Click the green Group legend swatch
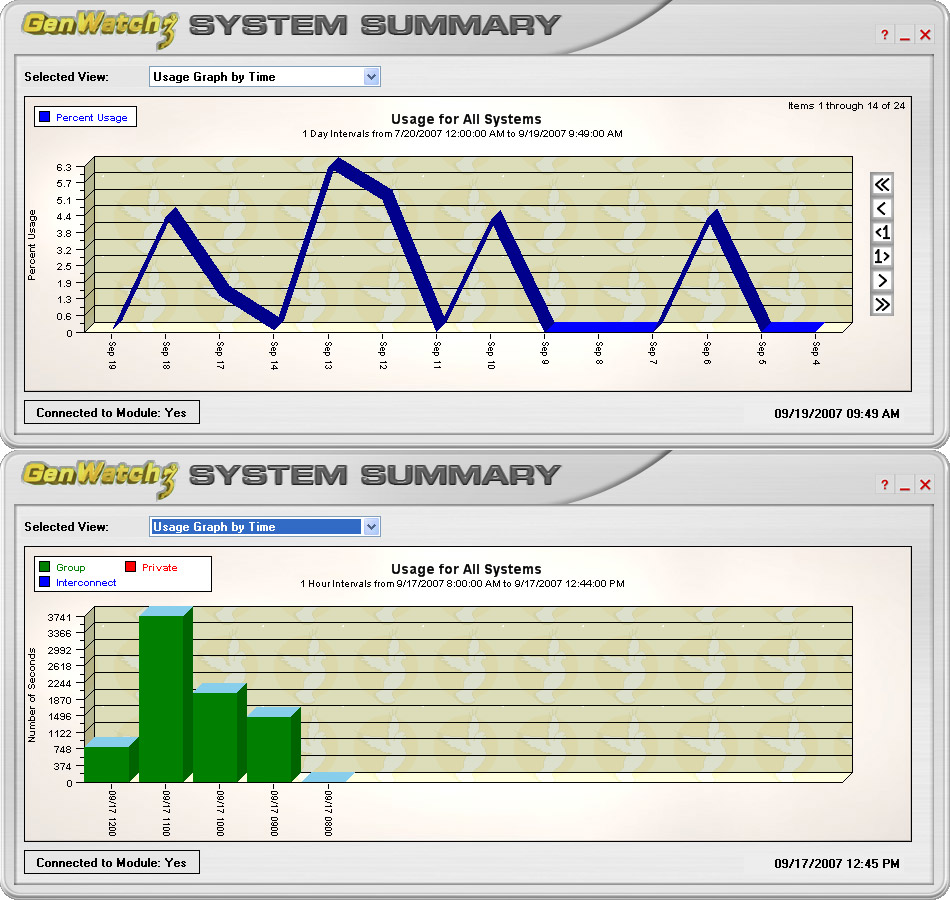The image size is (950, 900). click(x=44, y=568)
